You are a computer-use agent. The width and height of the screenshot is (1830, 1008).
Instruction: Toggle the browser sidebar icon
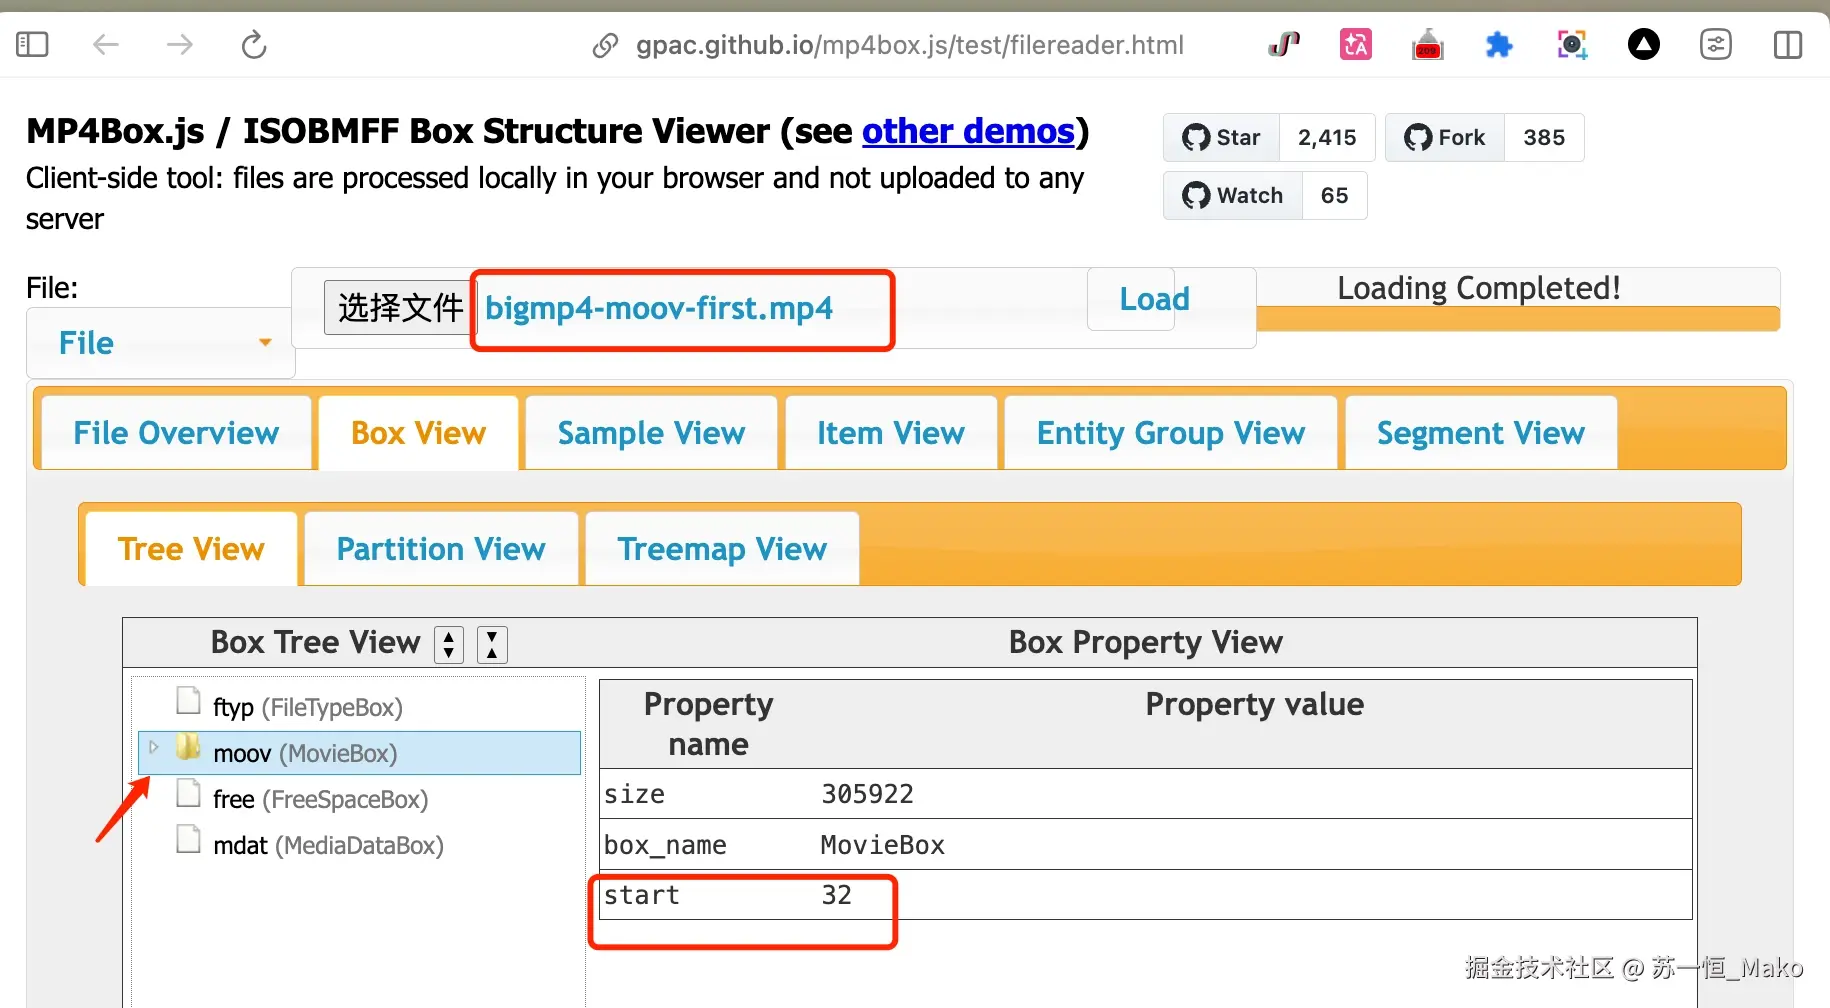(32, 44)
